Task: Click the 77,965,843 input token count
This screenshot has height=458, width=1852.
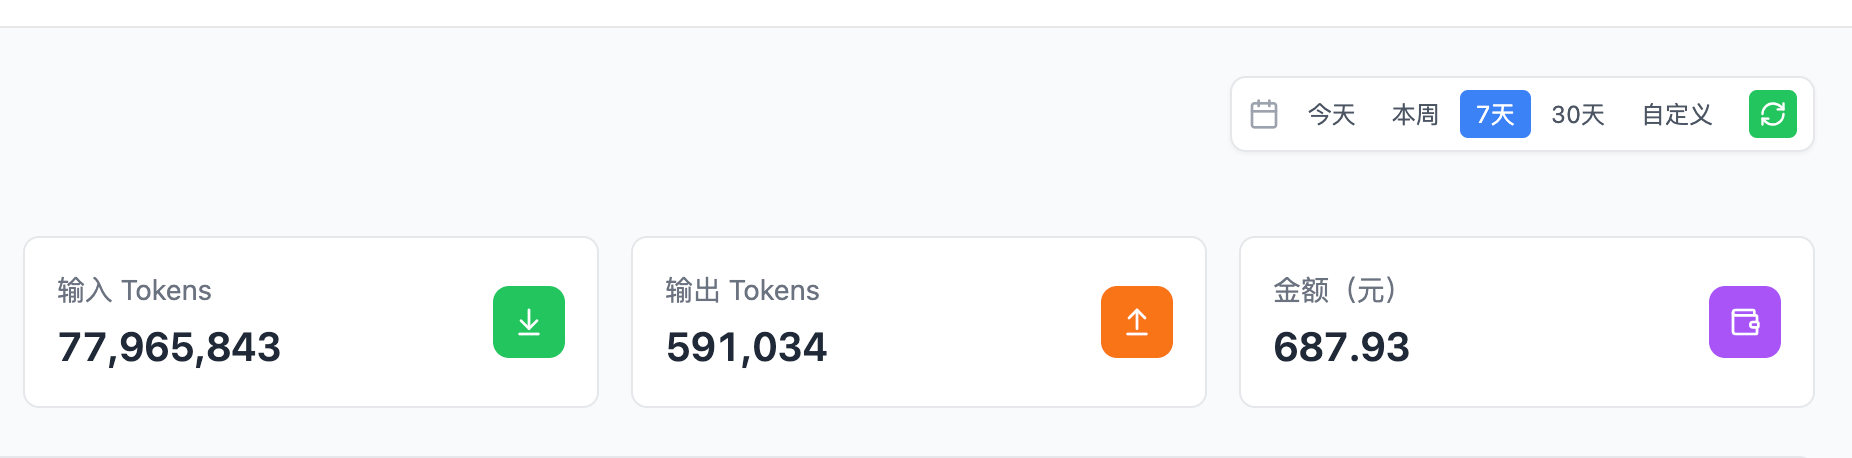Action: (169, 348)
